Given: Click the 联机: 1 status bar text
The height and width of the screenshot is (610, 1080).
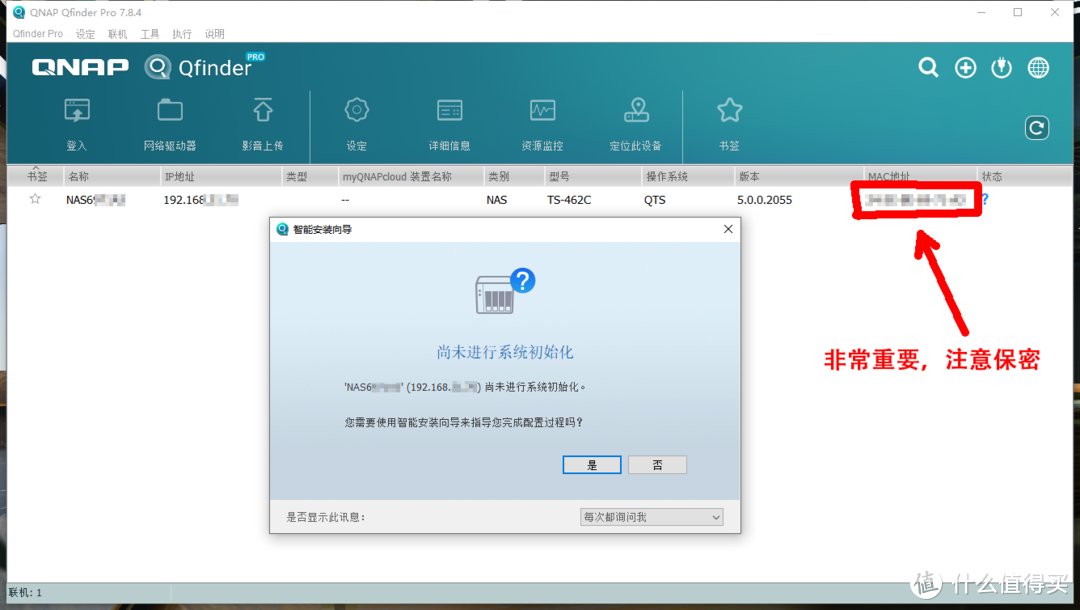Looking at the screenshot, I should click(x=25, y=592).
